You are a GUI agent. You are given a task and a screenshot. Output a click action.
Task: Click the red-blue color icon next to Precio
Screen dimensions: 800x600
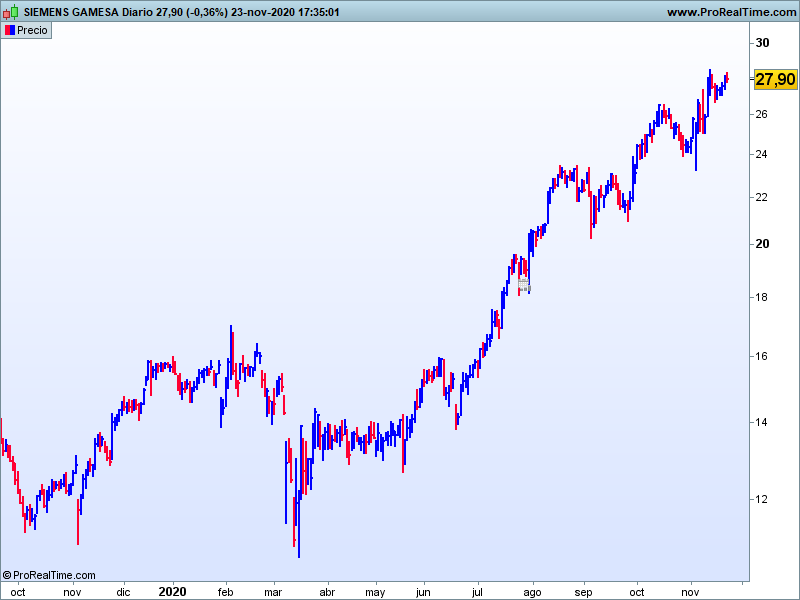9,30
